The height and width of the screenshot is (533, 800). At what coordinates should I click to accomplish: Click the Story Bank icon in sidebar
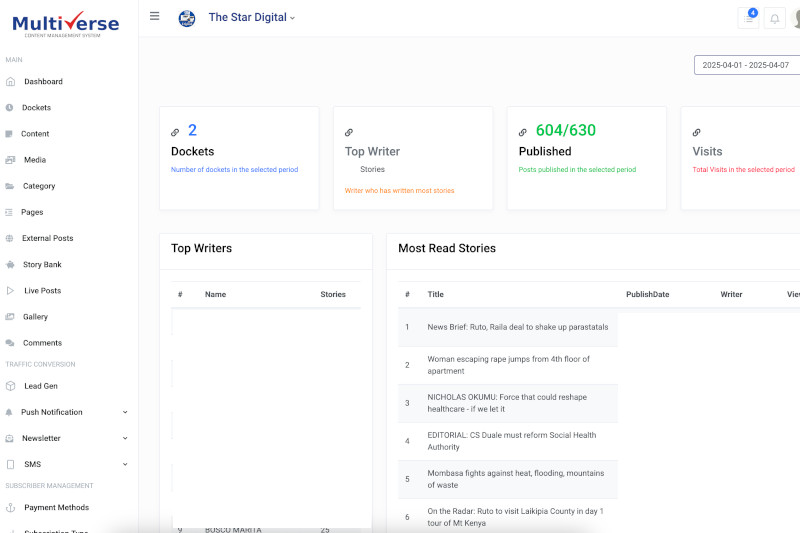10,265
